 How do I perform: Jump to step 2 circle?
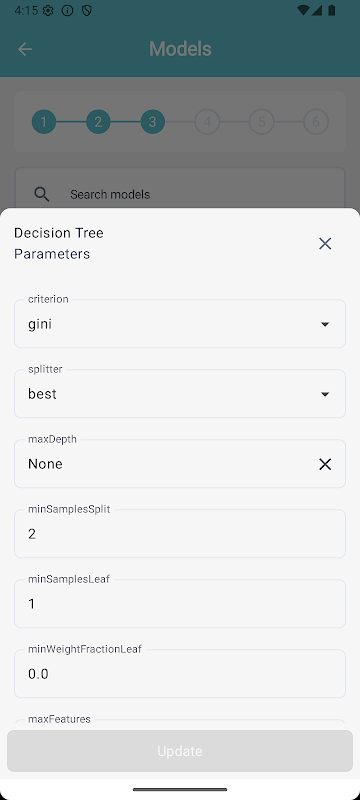coord(98,122)
